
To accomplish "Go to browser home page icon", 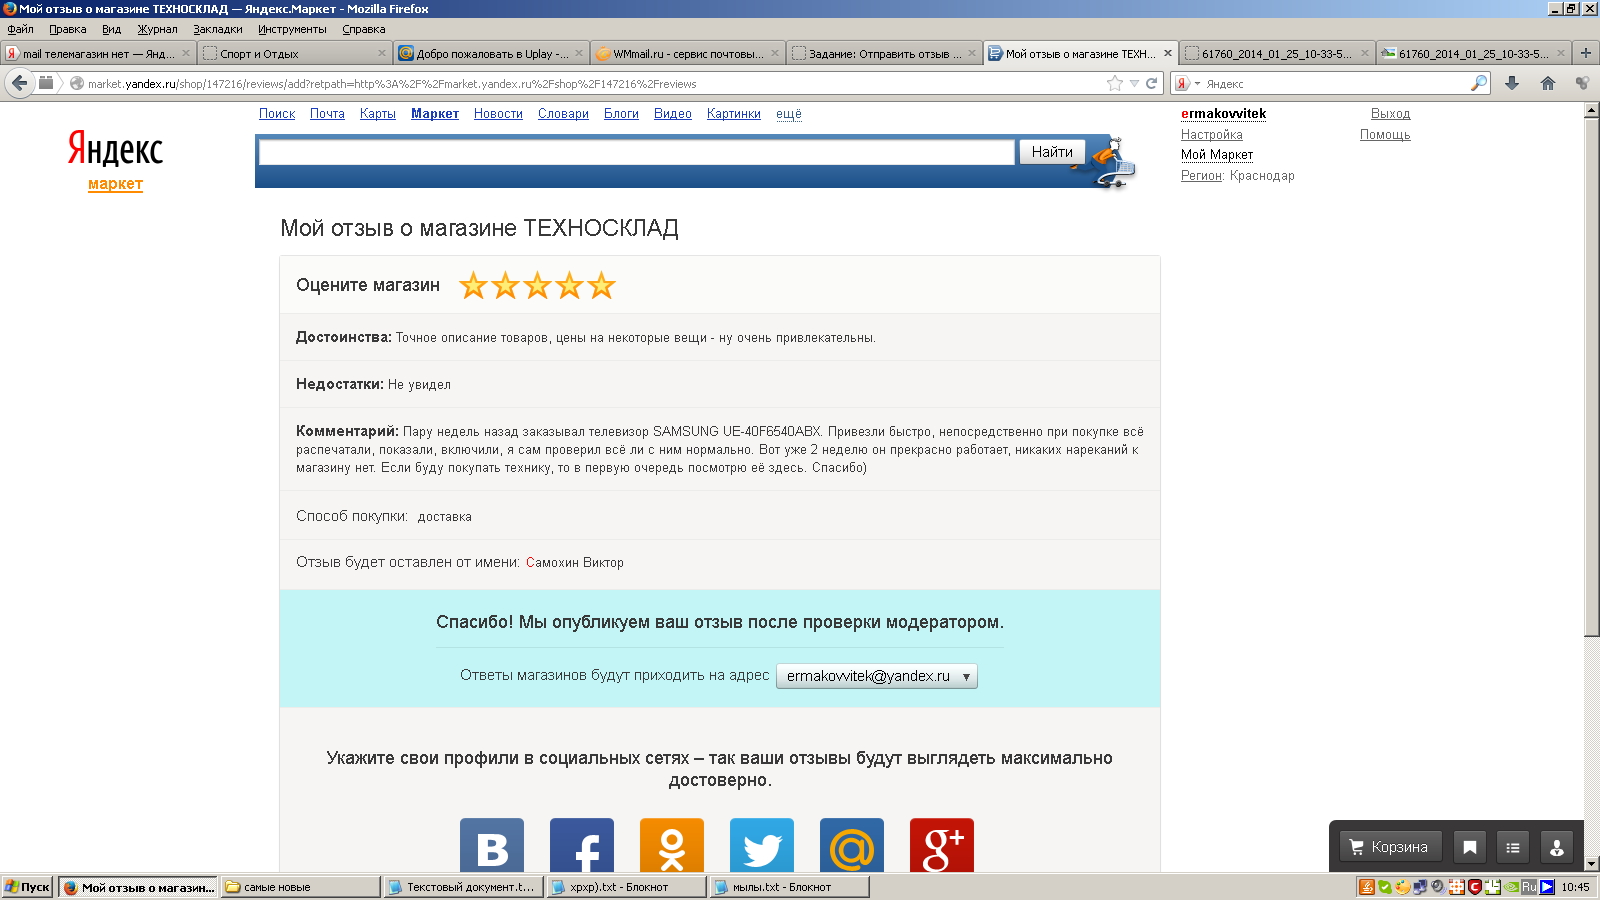I will click(x=1548, y=83).
